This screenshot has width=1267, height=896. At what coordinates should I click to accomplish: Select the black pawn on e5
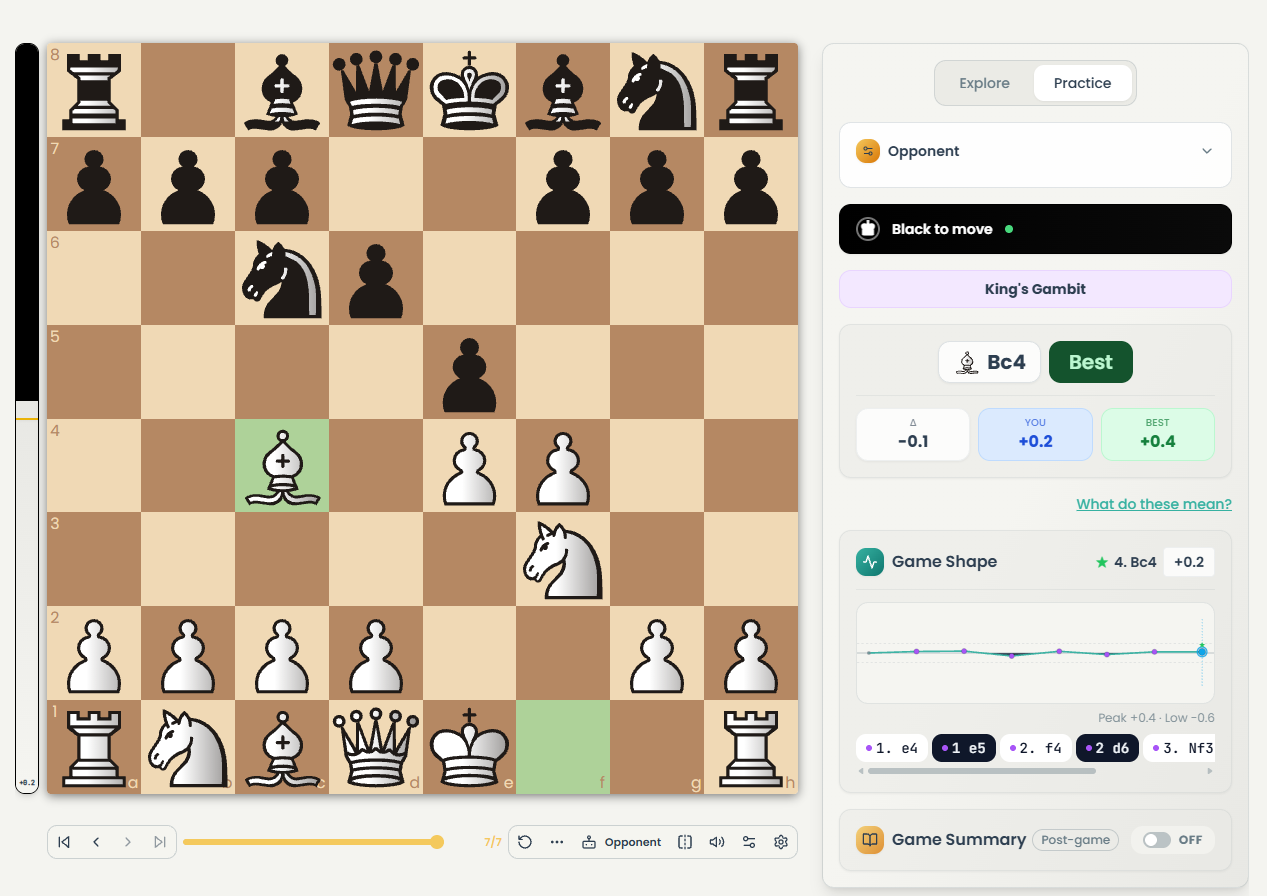pos(470,371)
